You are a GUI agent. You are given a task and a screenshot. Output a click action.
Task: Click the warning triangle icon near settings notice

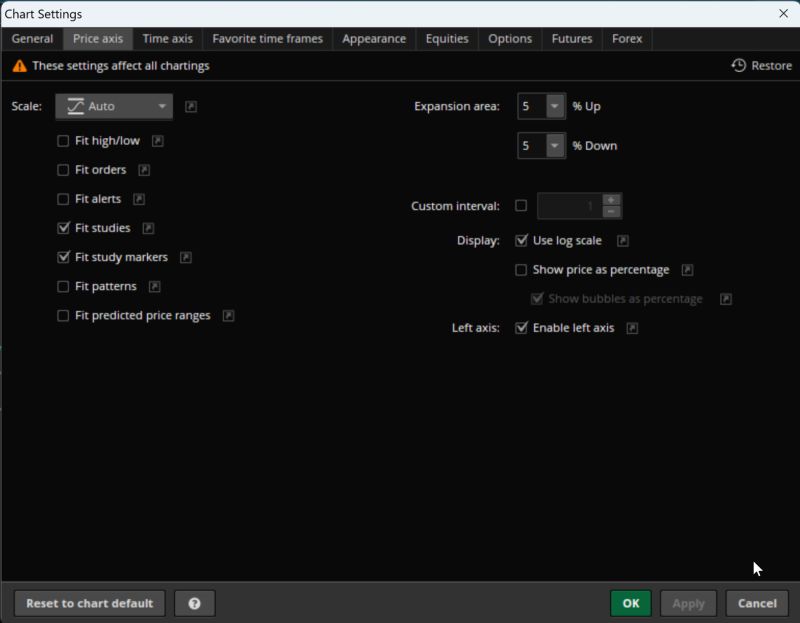[20, 64]
